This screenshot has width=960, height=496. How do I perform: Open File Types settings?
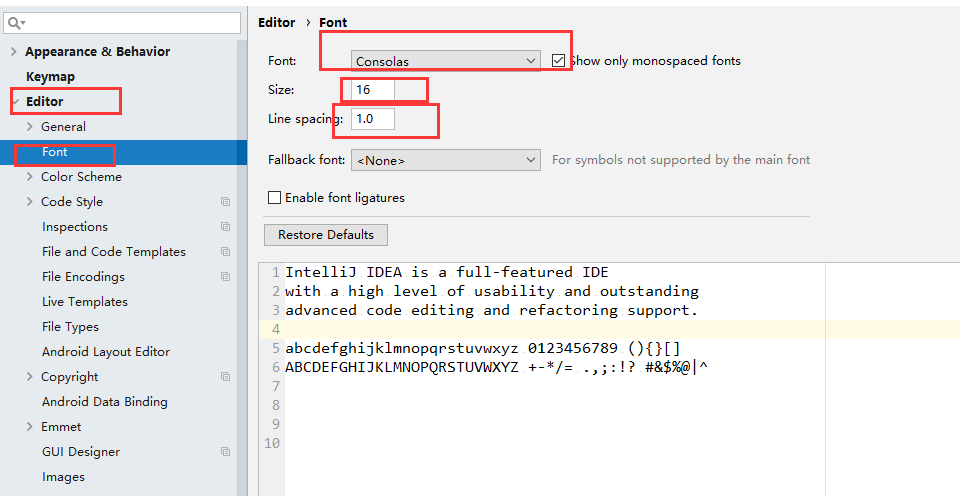[70, 327]
